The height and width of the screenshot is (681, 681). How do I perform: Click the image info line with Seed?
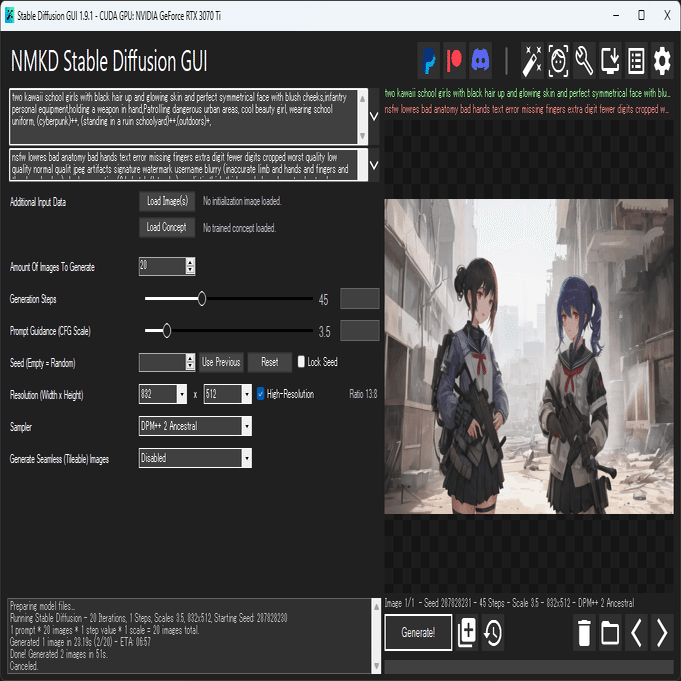(509, 603)
